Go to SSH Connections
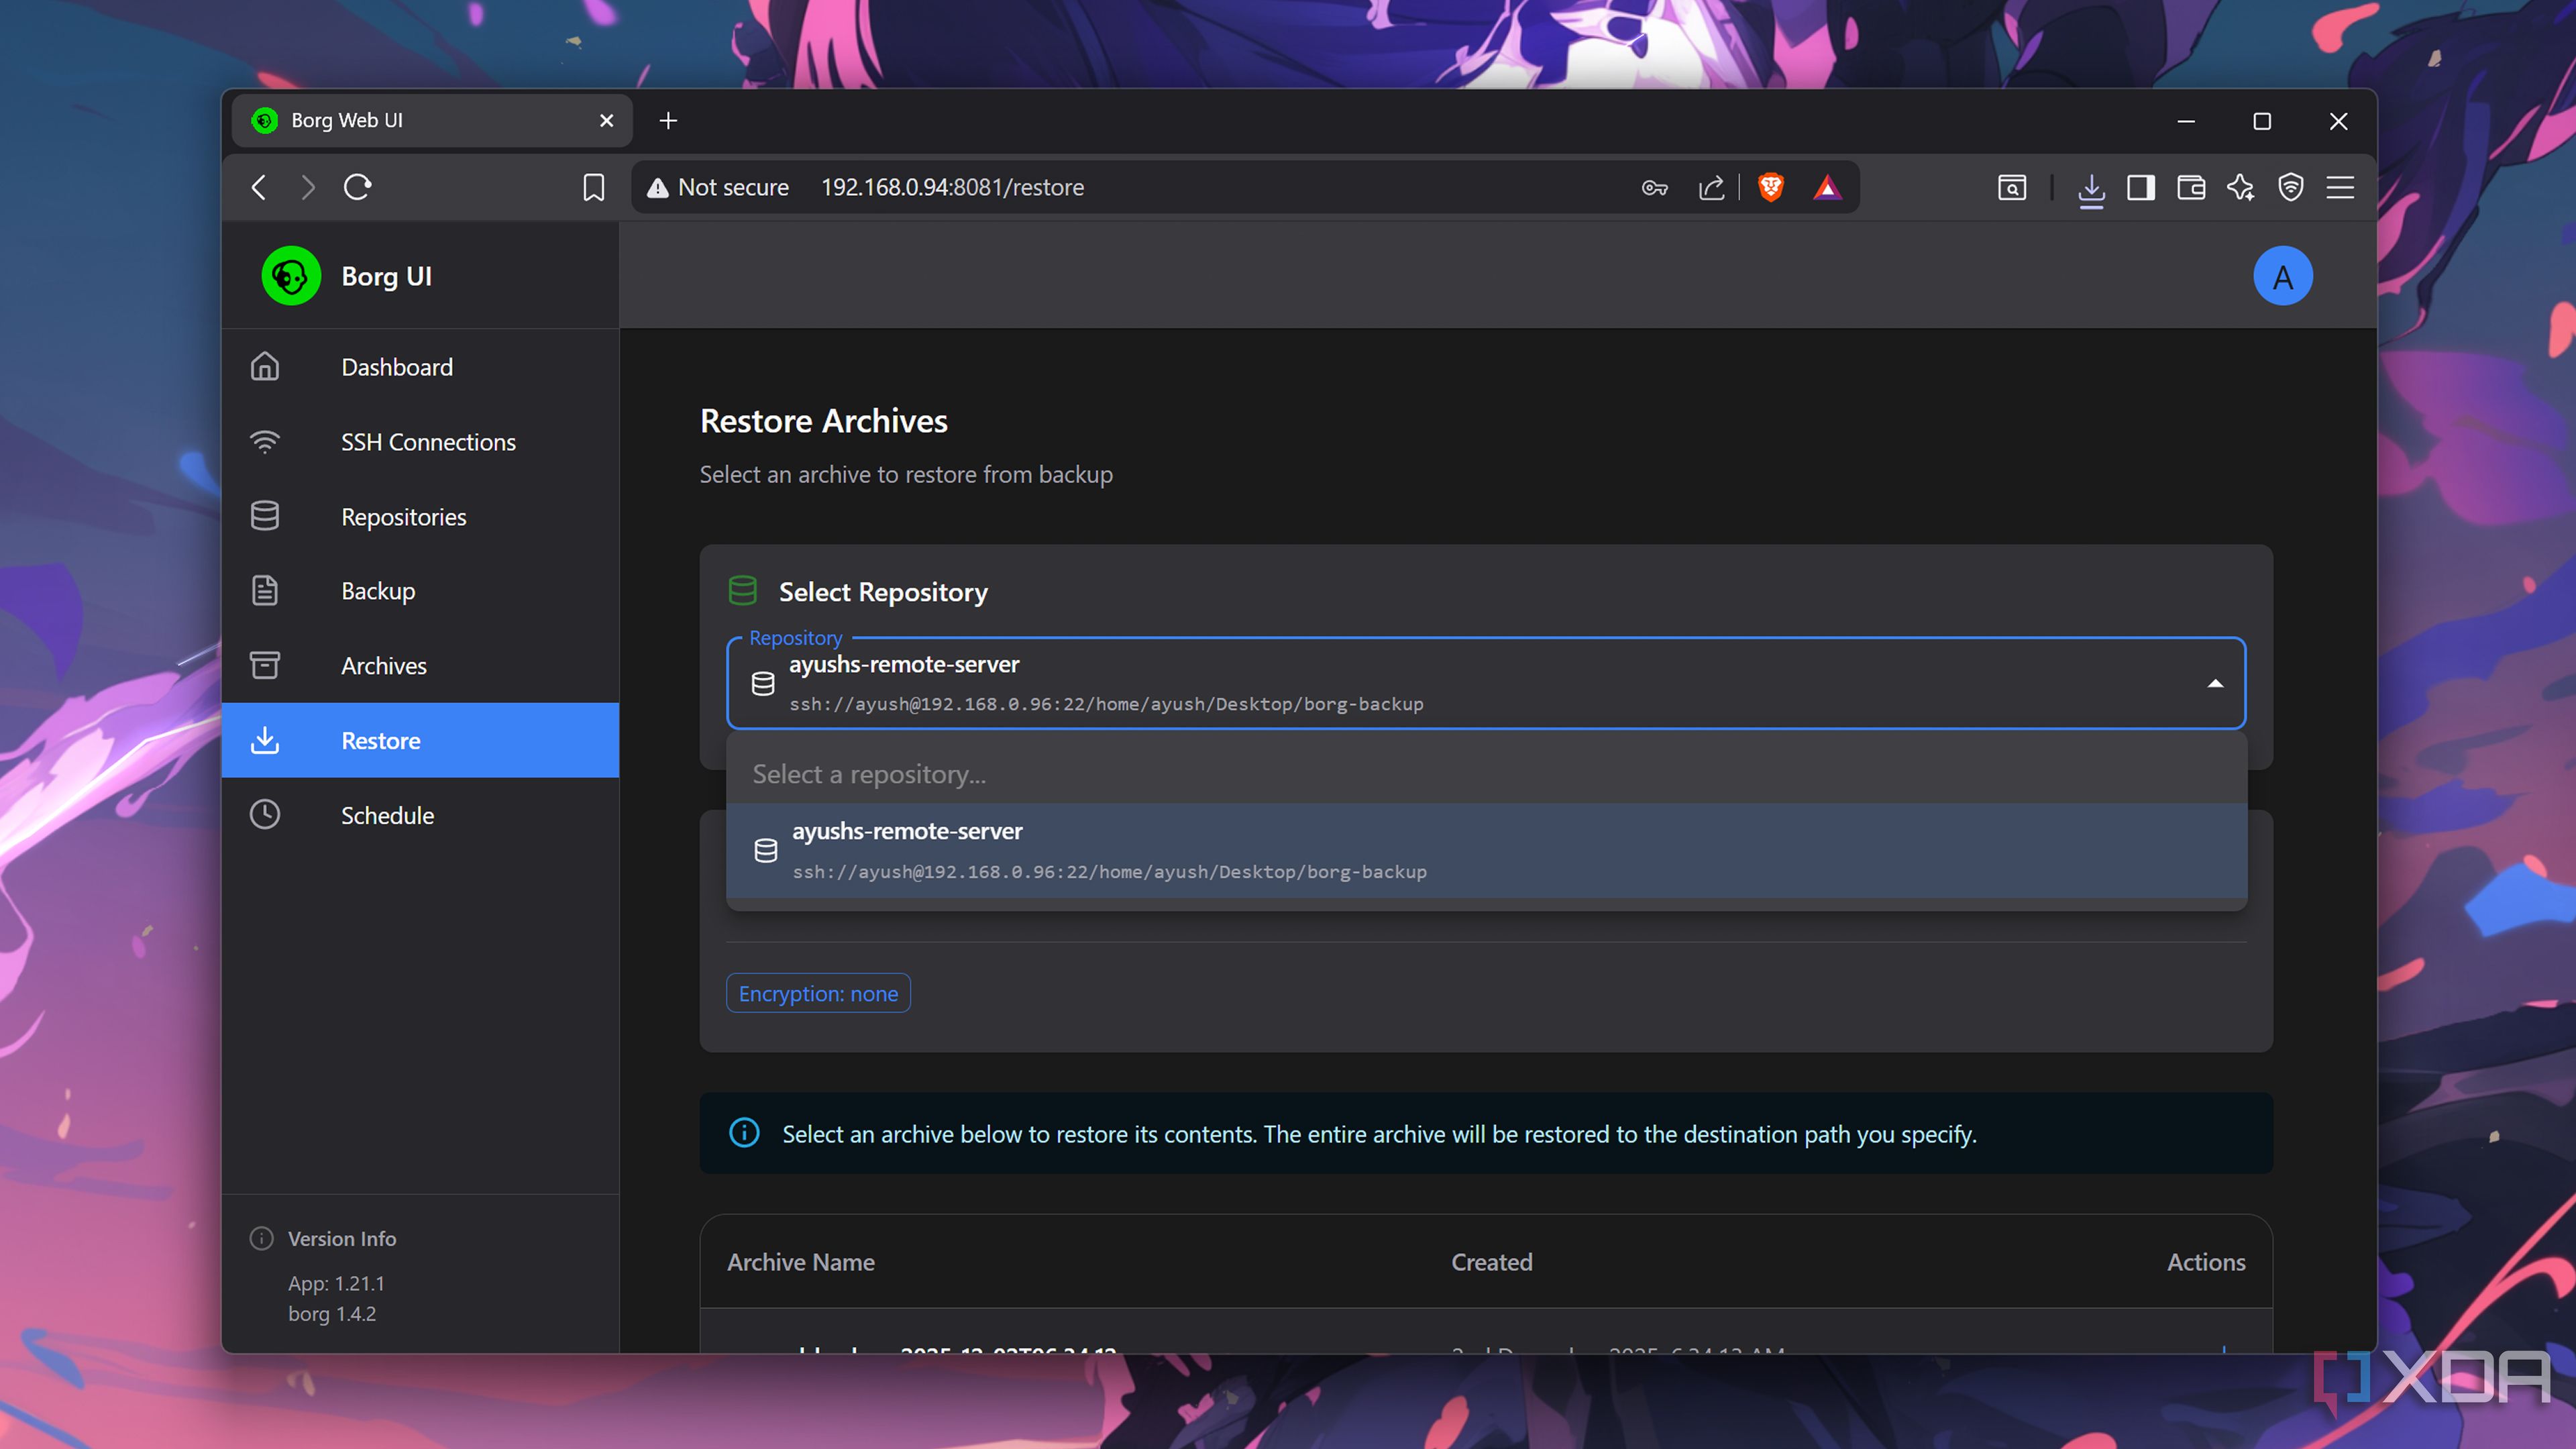This screenshot has width=2576, height=1449. 420,442
